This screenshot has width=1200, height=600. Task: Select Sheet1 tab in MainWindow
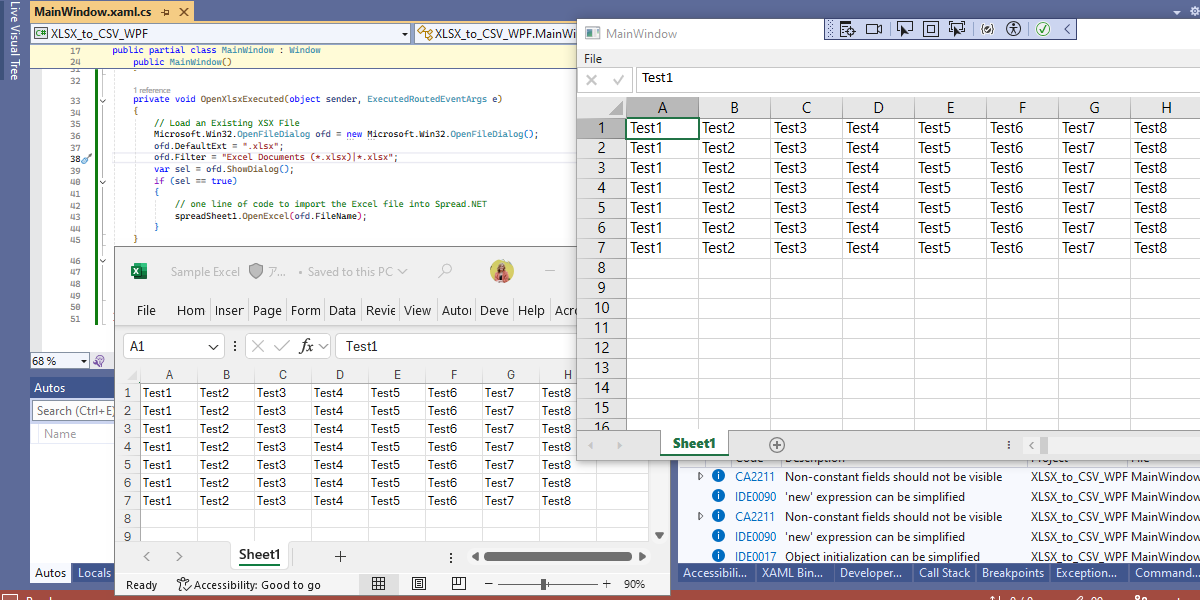694,444
